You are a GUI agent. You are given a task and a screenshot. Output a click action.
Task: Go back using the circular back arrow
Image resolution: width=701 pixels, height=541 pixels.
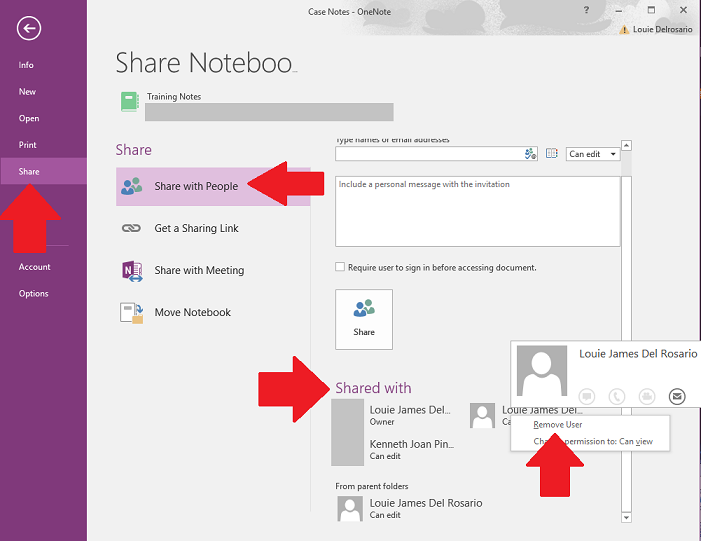click(x=29, y=29)
